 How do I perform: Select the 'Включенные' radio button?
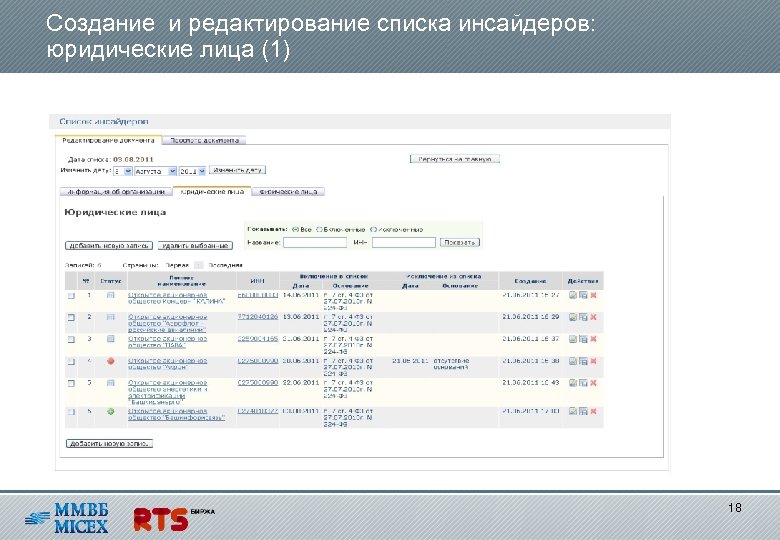click(x=320, y=229)
